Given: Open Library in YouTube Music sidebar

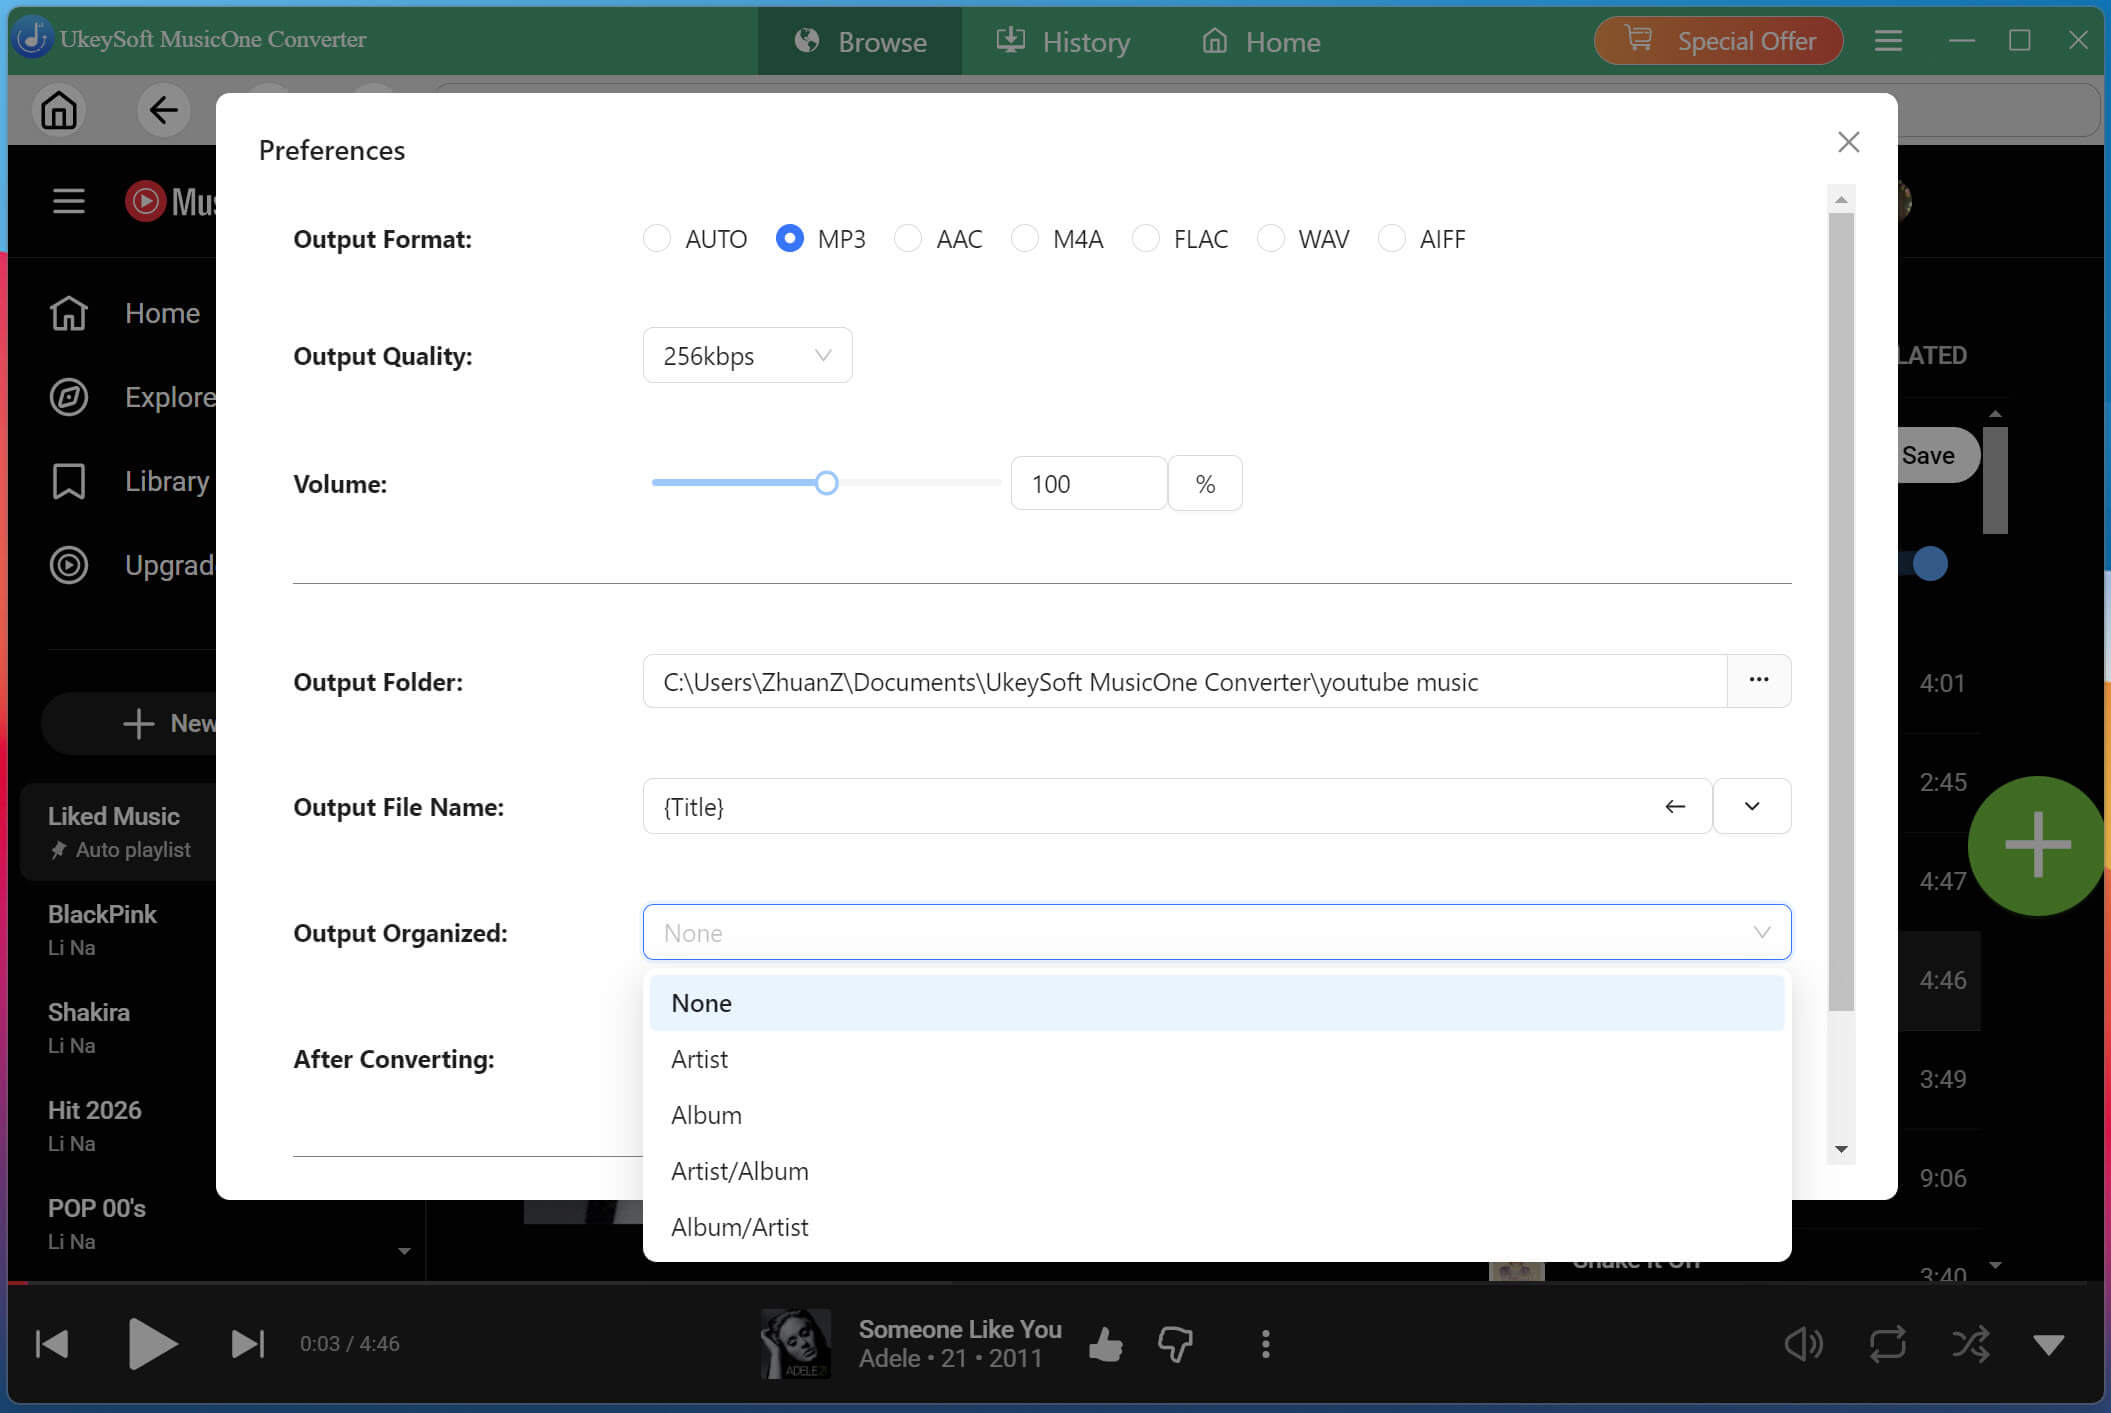Looking at the screenshot, I should coord(130,481).
